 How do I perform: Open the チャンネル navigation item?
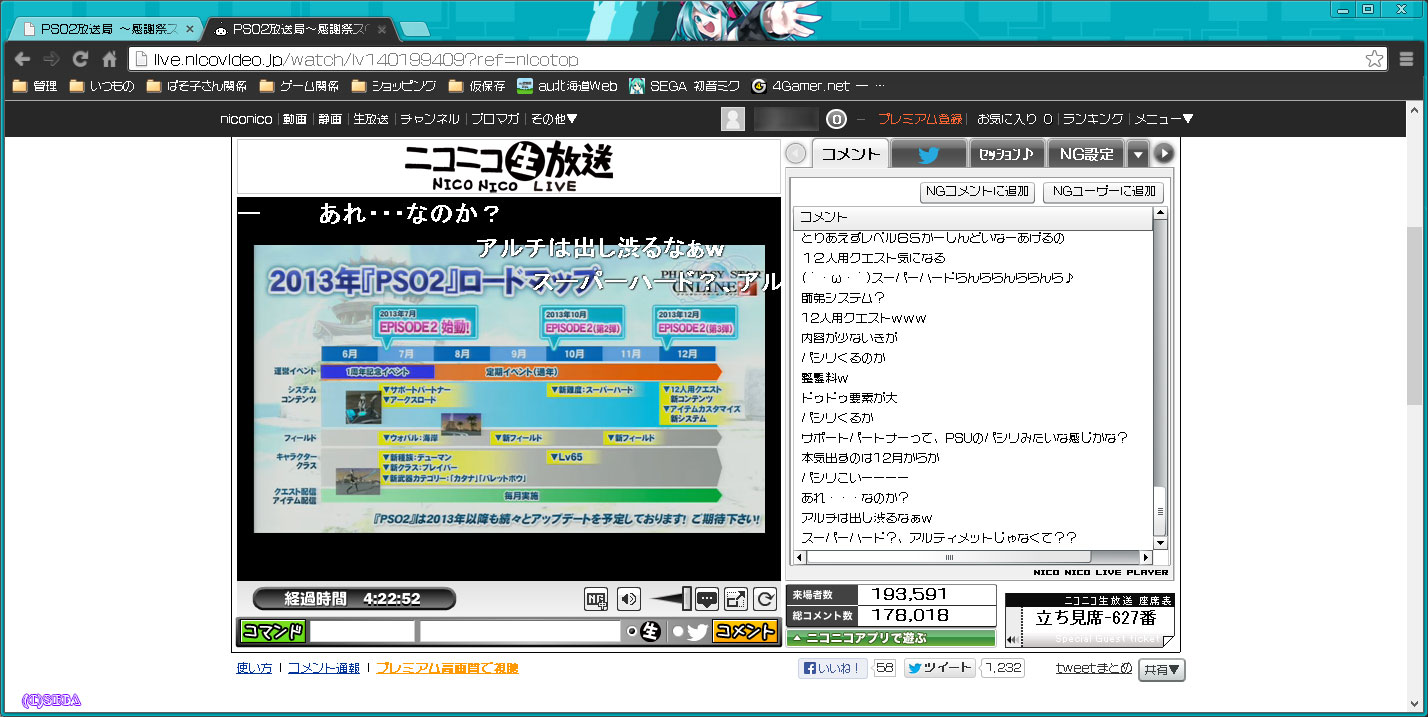coord(430,119)
